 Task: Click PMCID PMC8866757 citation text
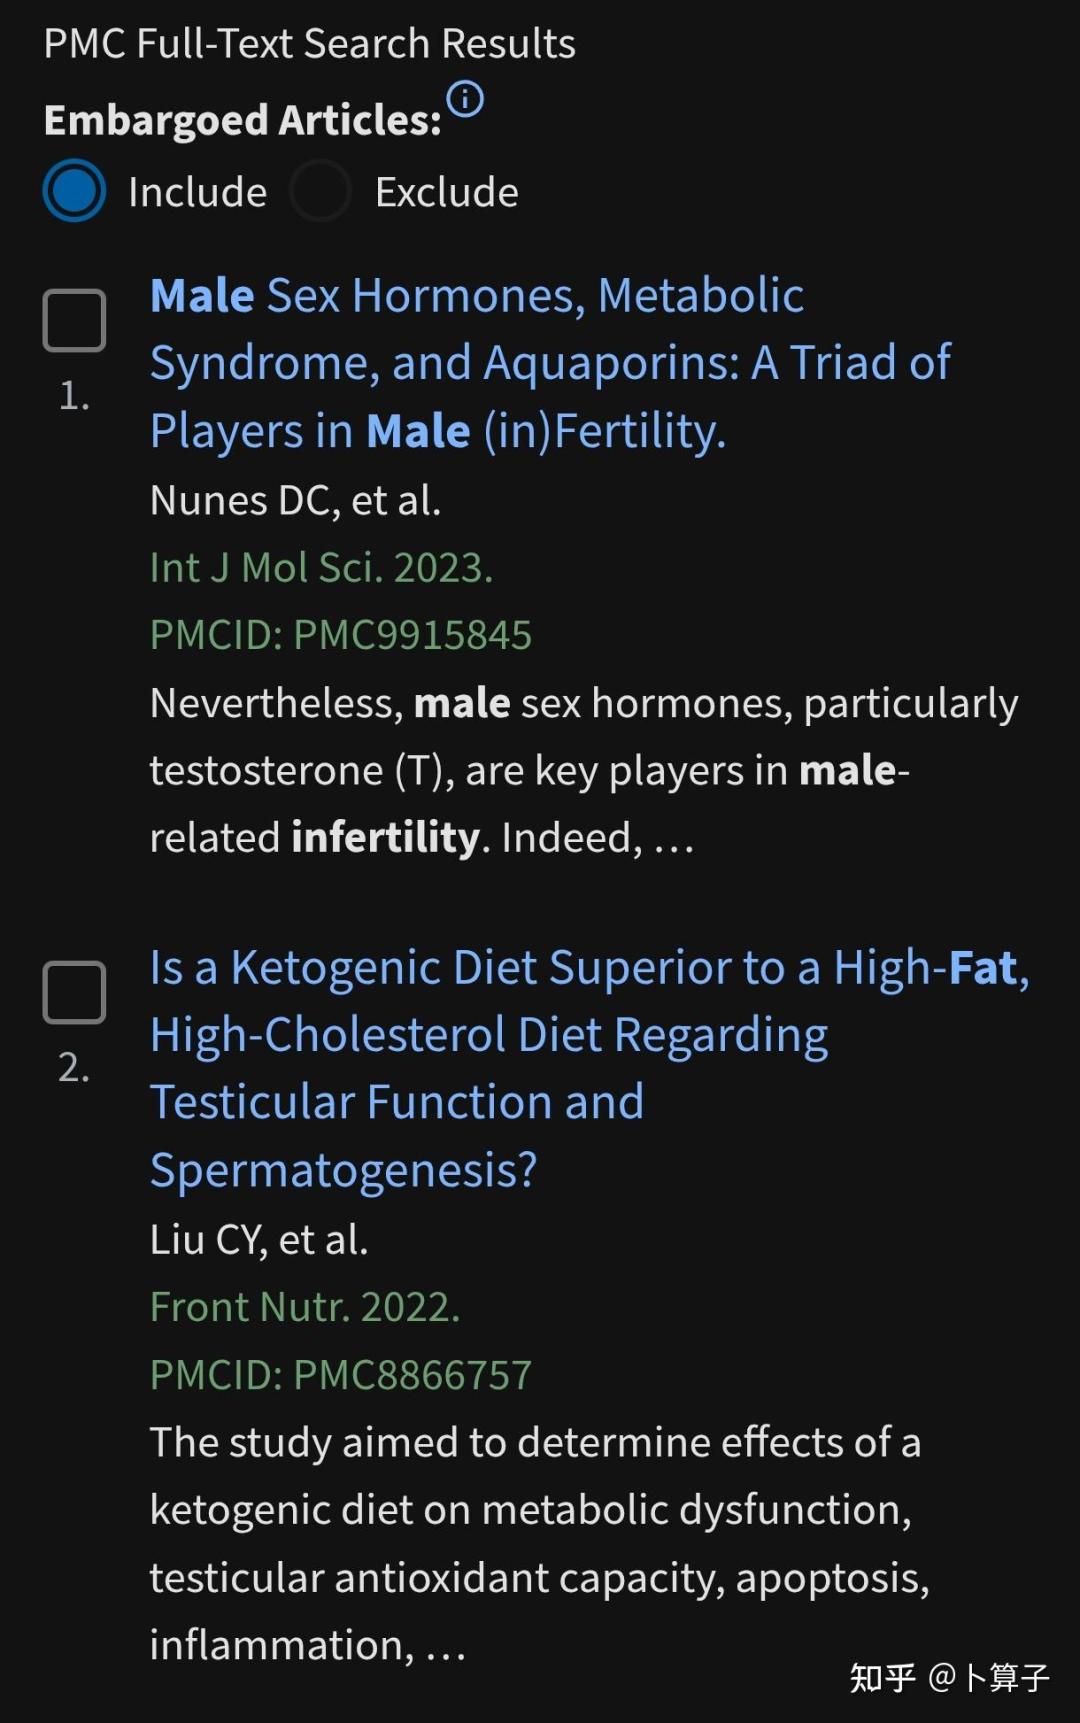point(341,1375)
